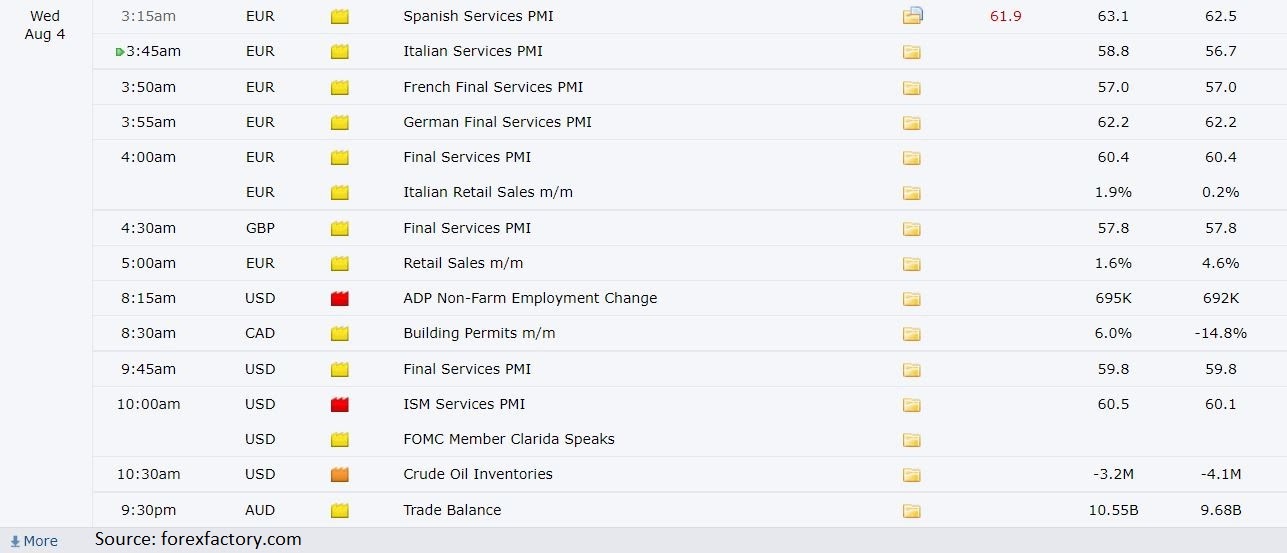Click the 61.9 actual value

[x=1005, y=16]
